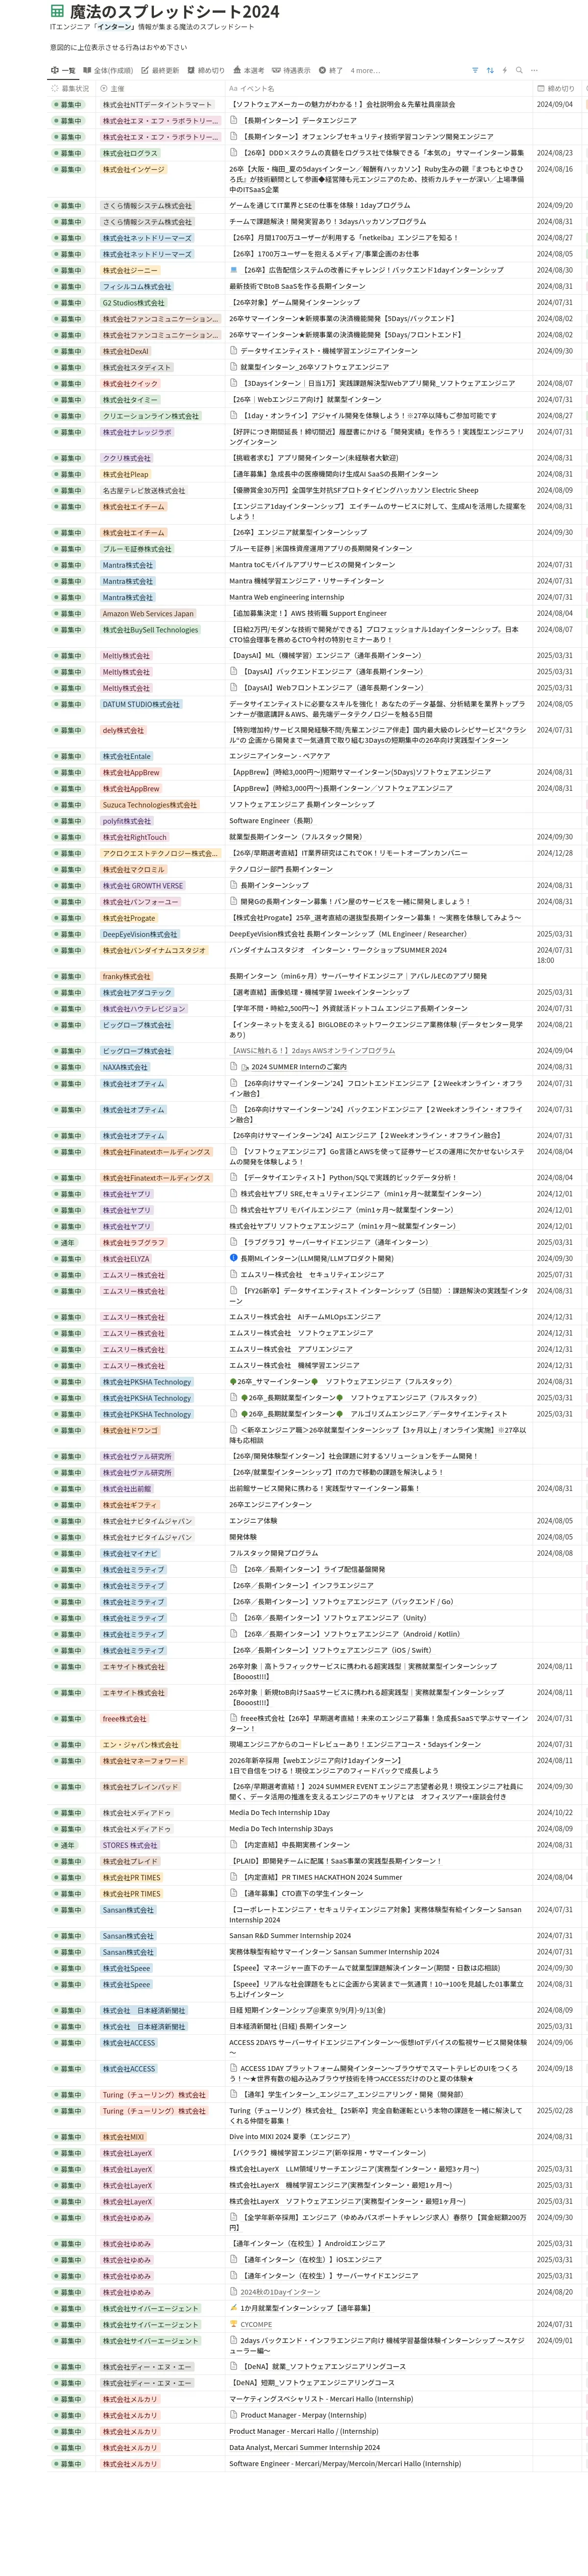Click the 株式会社ログラス organizer tag
The width and height of the screenshot is (588, 2576).
click(130, 153)
